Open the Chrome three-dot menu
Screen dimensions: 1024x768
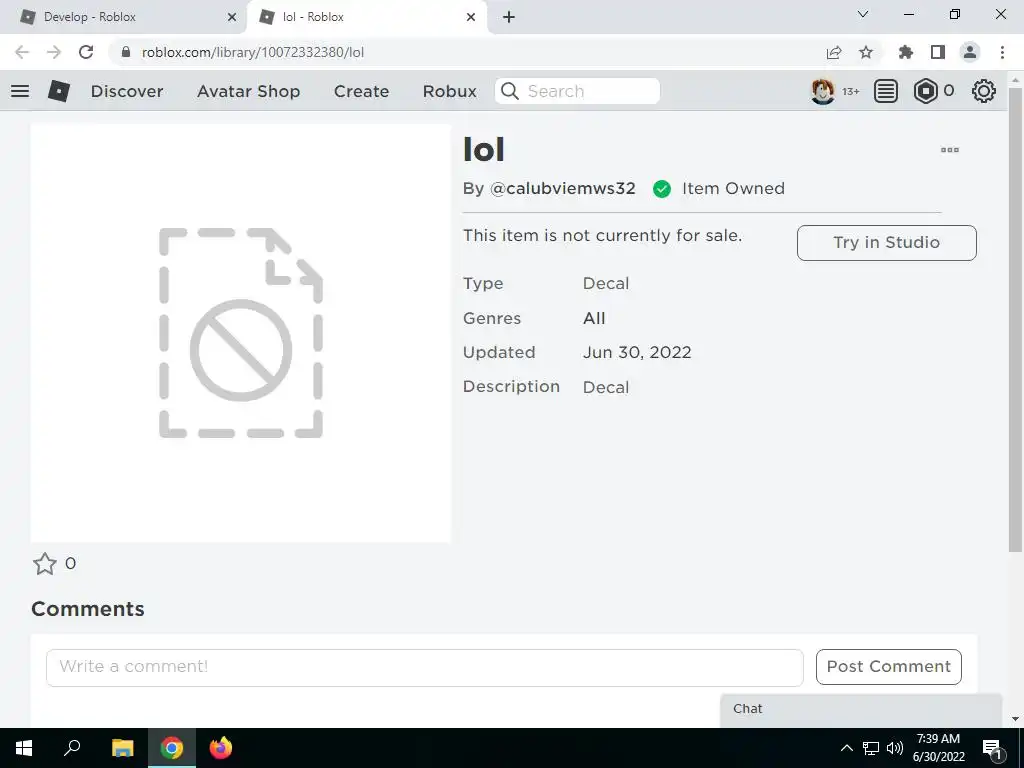(1002, 52)
